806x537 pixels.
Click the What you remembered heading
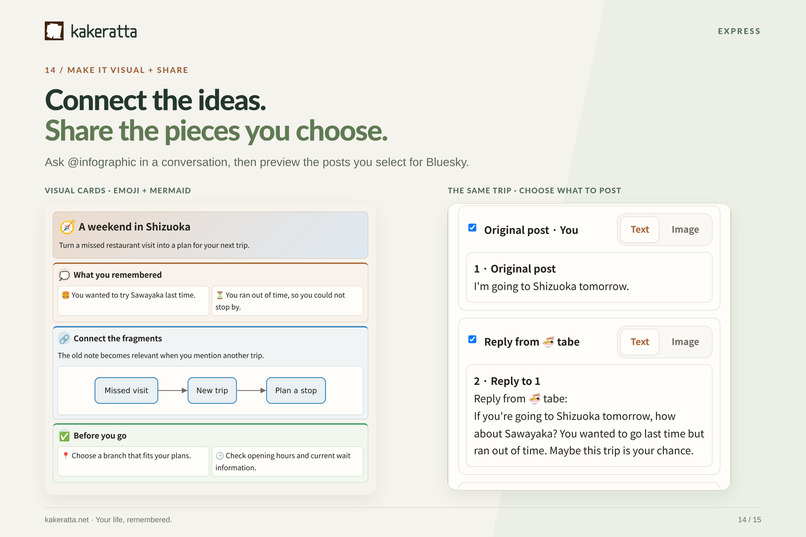[117, 275]
